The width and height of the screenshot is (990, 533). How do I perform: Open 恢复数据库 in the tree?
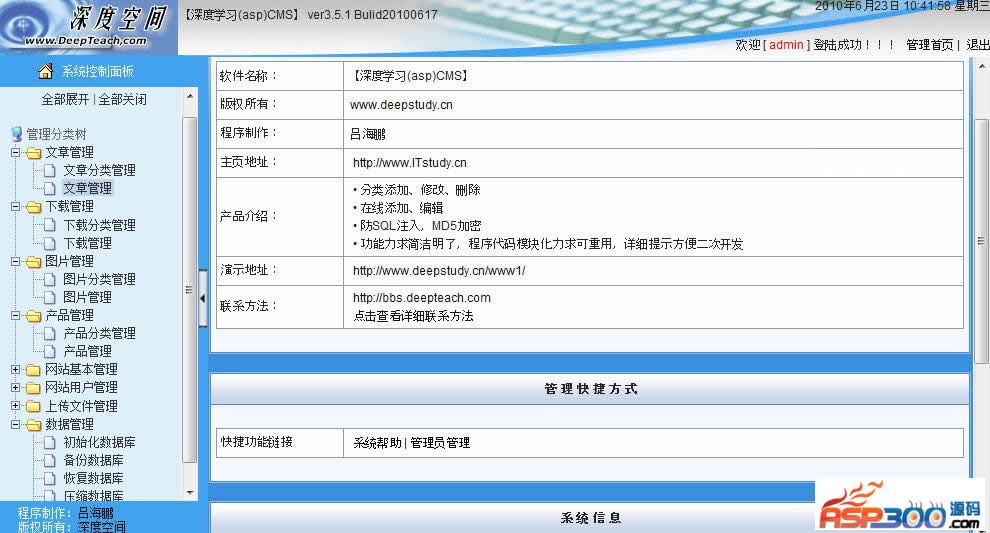[93, 479]
